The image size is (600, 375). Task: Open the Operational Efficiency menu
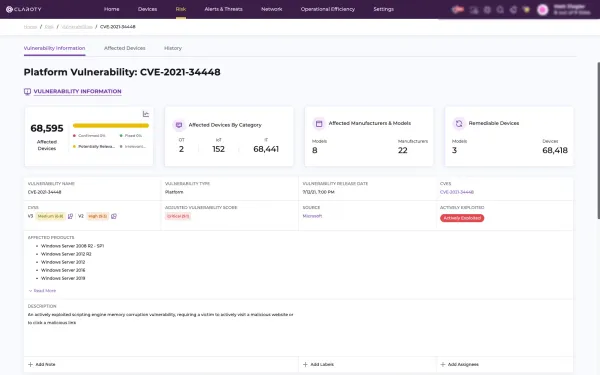click(x=328, y=9)
